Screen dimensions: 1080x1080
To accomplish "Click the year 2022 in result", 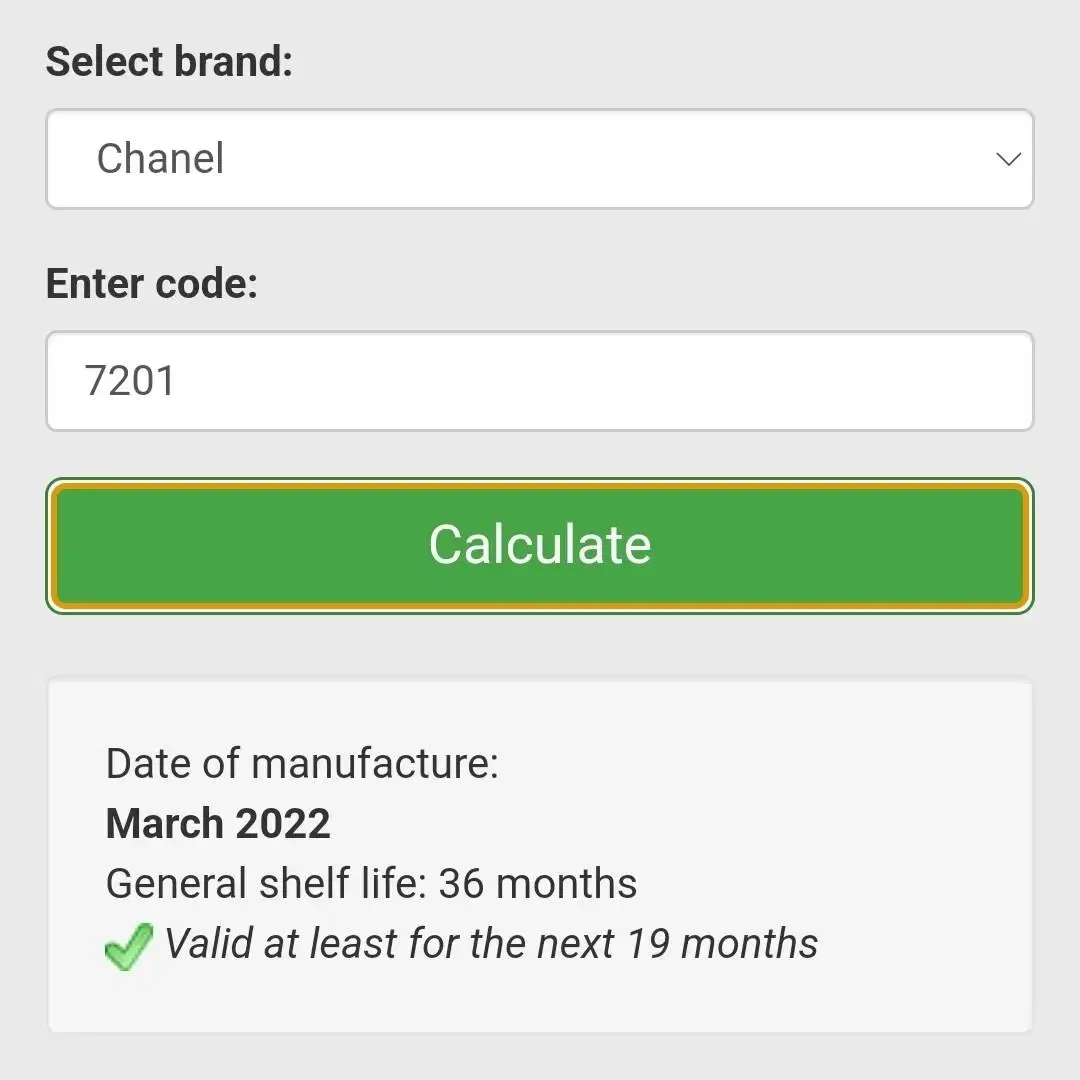I will coord(282,823).
